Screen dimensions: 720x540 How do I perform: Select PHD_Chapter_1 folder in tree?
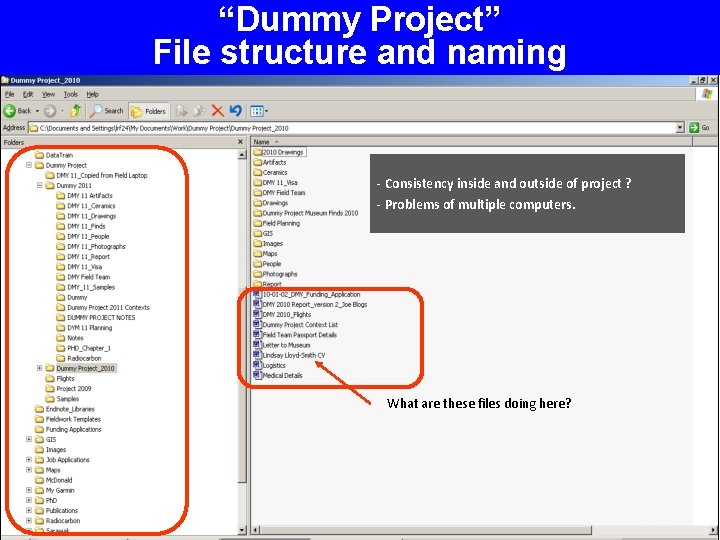pos(84,348)
